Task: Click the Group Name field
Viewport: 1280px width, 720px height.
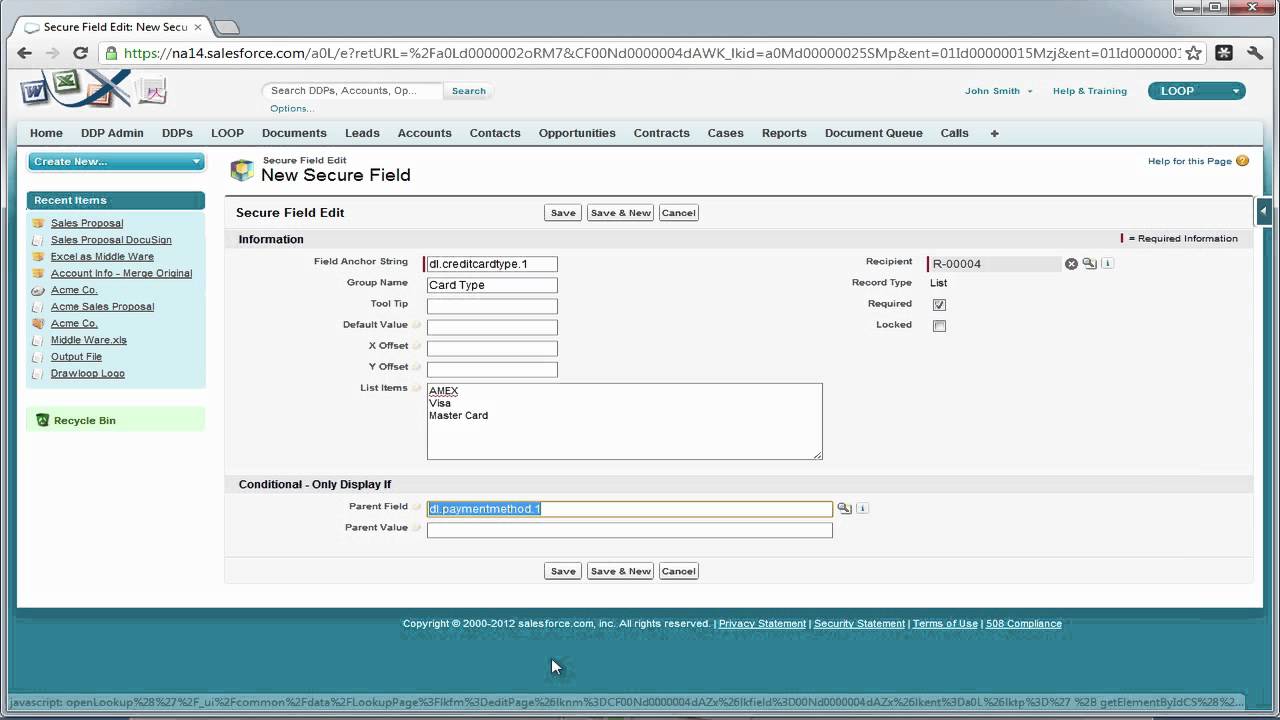Action: tap(492, 285)
